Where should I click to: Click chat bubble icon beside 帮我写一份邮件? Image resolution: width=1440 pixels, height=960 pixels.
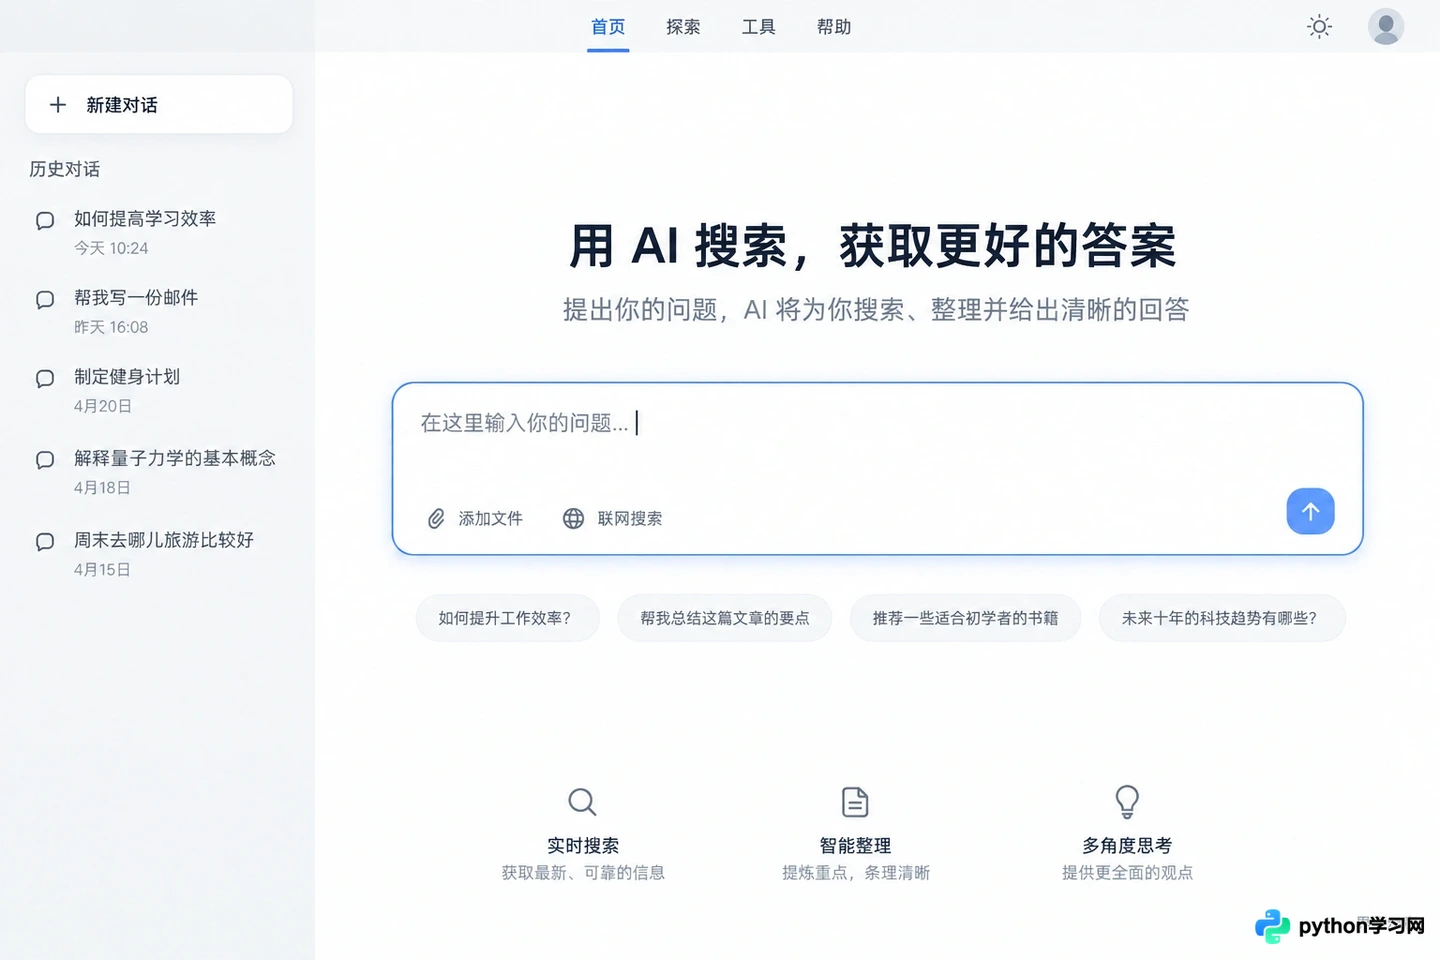click(x=45, y=299)
